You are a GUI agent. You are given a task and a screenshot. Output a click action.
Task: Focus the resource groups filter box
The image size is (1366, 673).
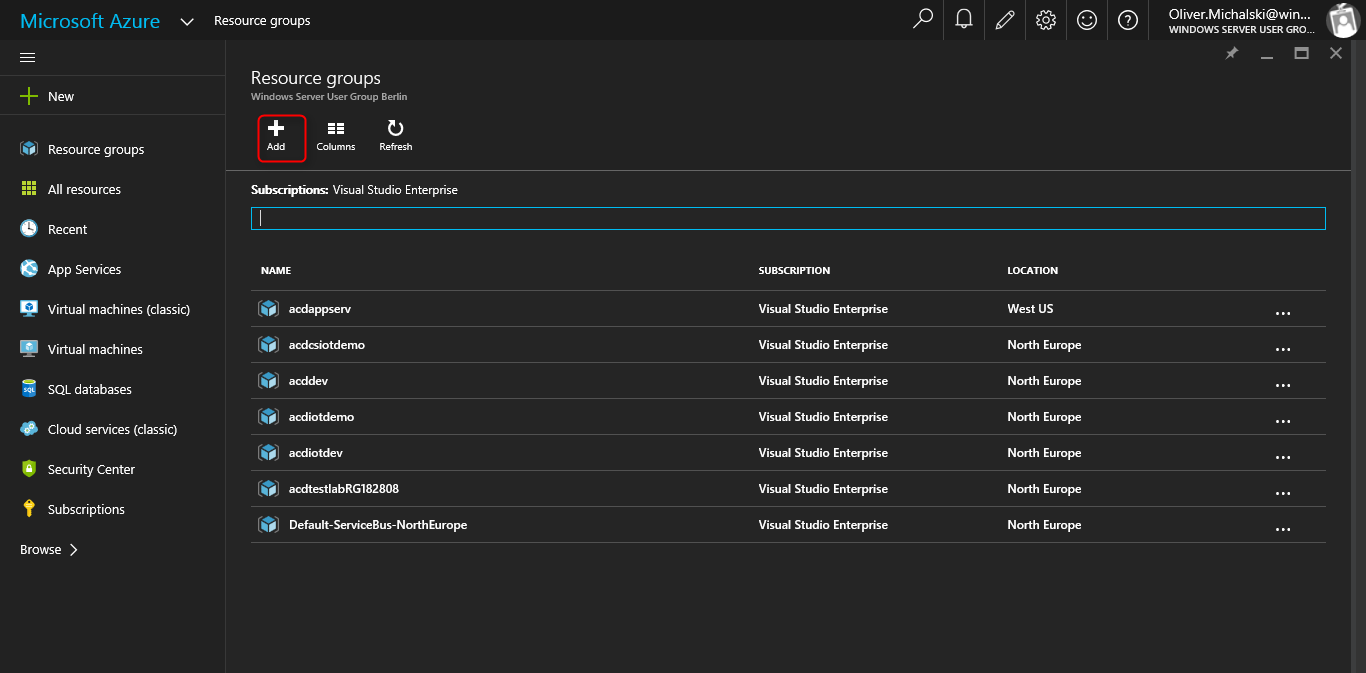point(788,218)
